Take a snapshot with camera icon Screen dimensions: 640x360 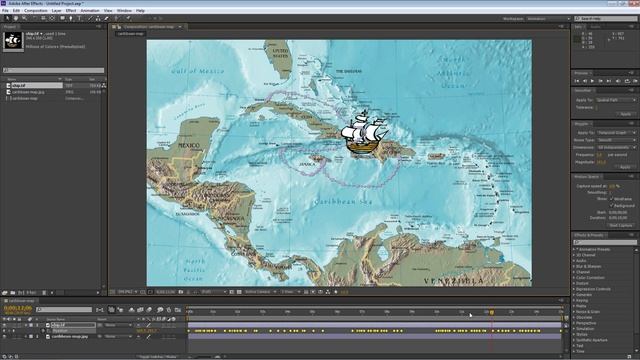(x=181, y=292)
